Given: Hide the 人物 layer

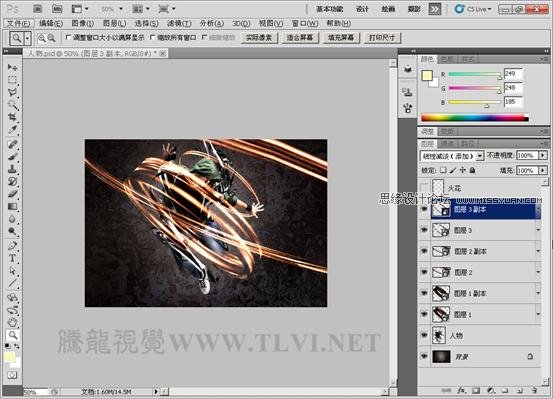Looking at the screenshot, I should tap(424, 335).
